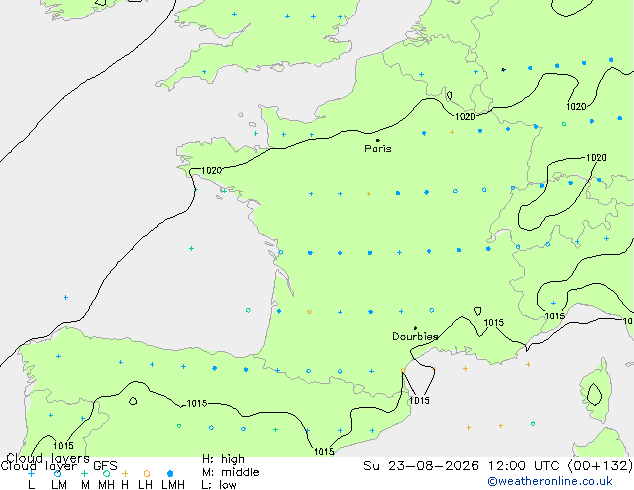Click the 1015 isobar label in northern Spain
The height and width of the screenshot is (490, 634).
197,403
